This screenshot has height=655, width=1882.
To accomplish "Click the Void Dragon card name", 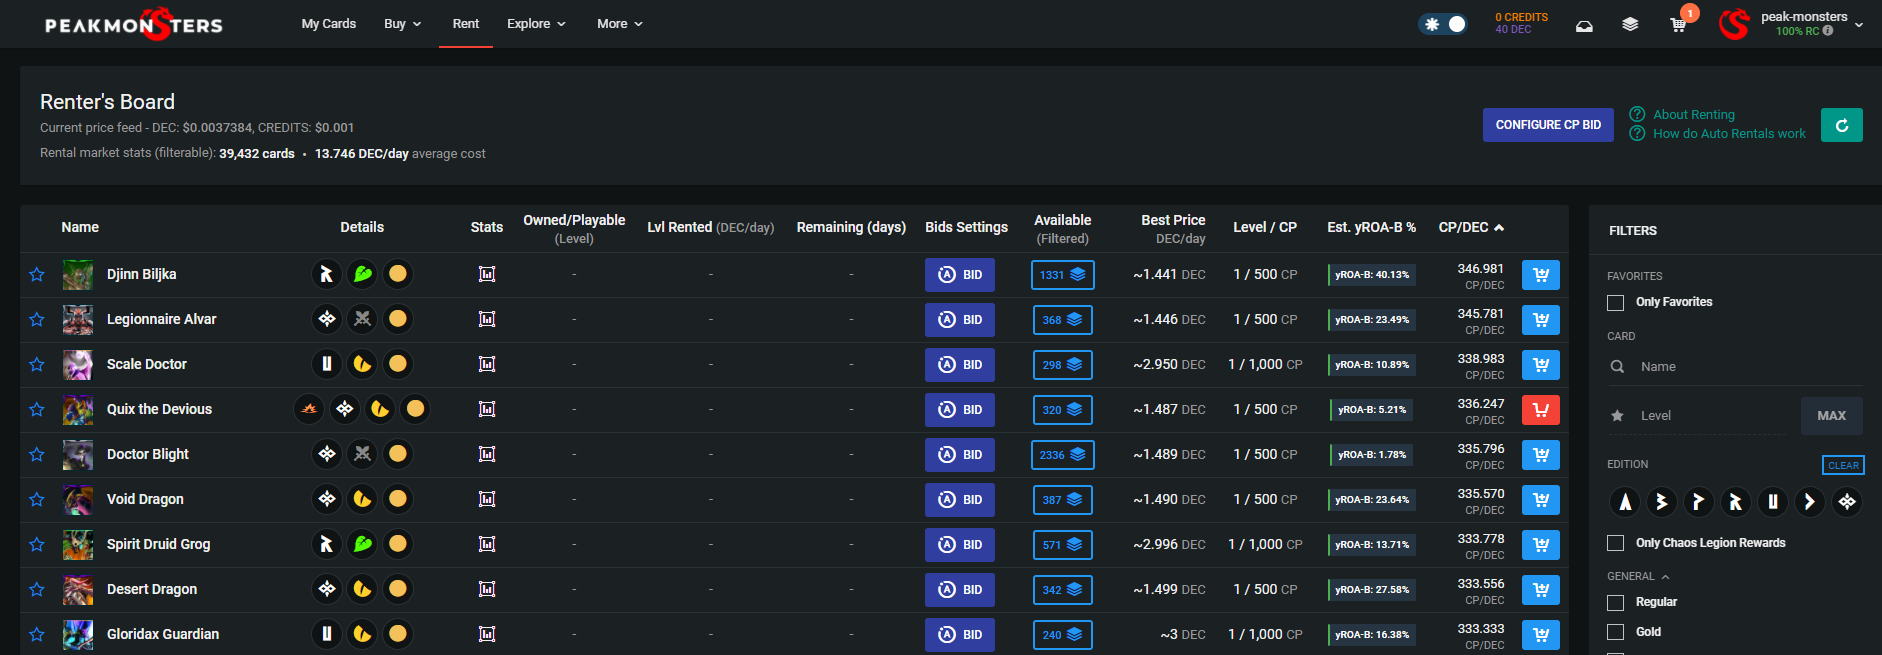I will point(145,499).
